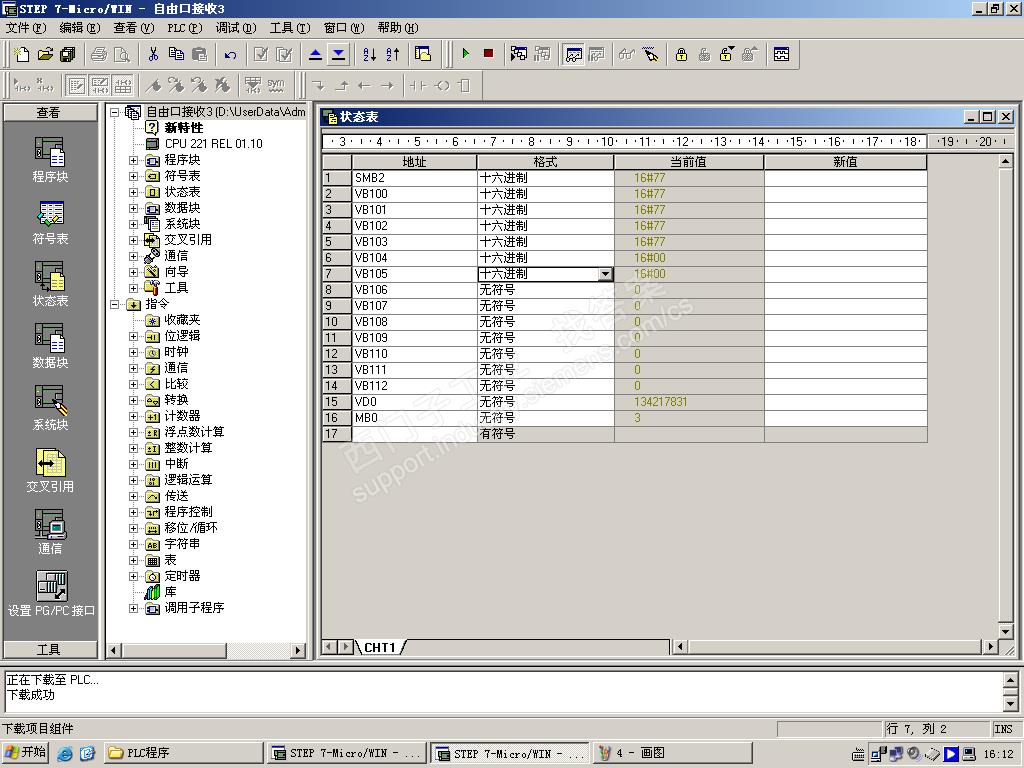Click the 查看 bar header button
Screen dimensions: 1024x768
pos(50,112)
